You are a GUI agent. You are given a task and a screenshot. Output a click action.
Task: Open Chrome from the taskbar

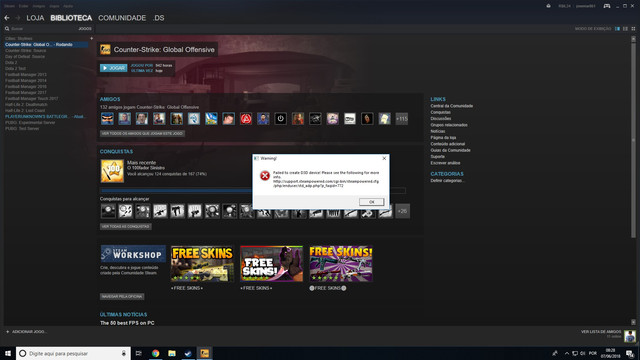(x=156, y=353)
